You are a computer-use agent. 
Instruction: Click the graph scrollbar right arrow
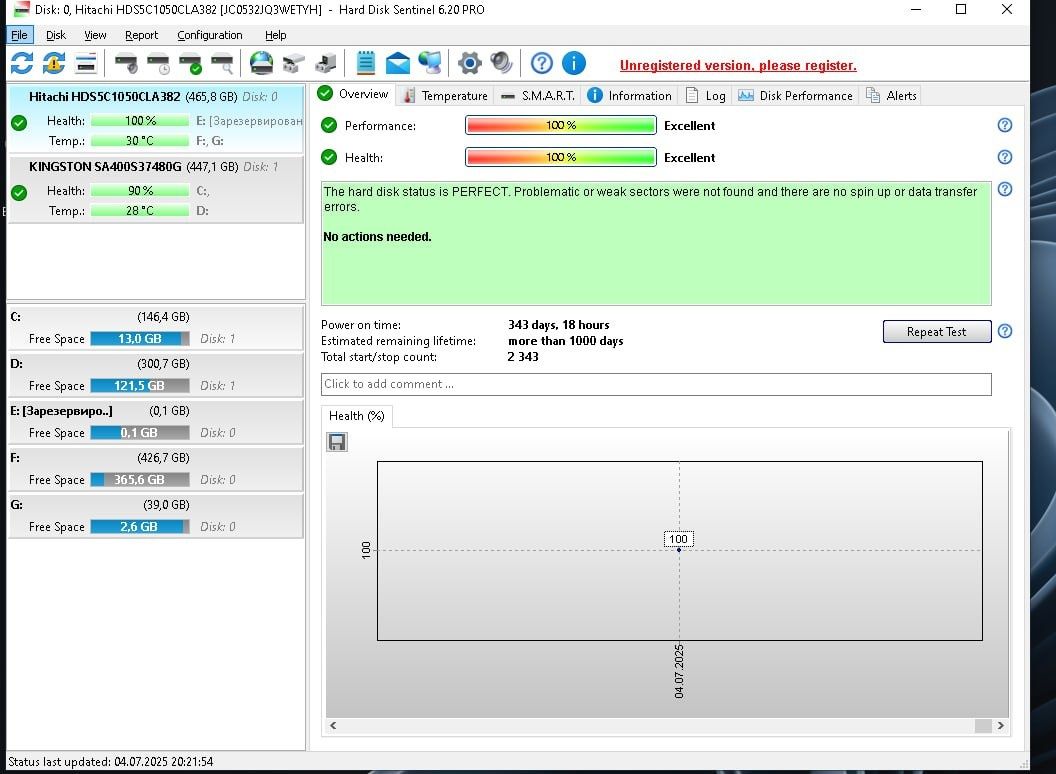[1001, 725]
